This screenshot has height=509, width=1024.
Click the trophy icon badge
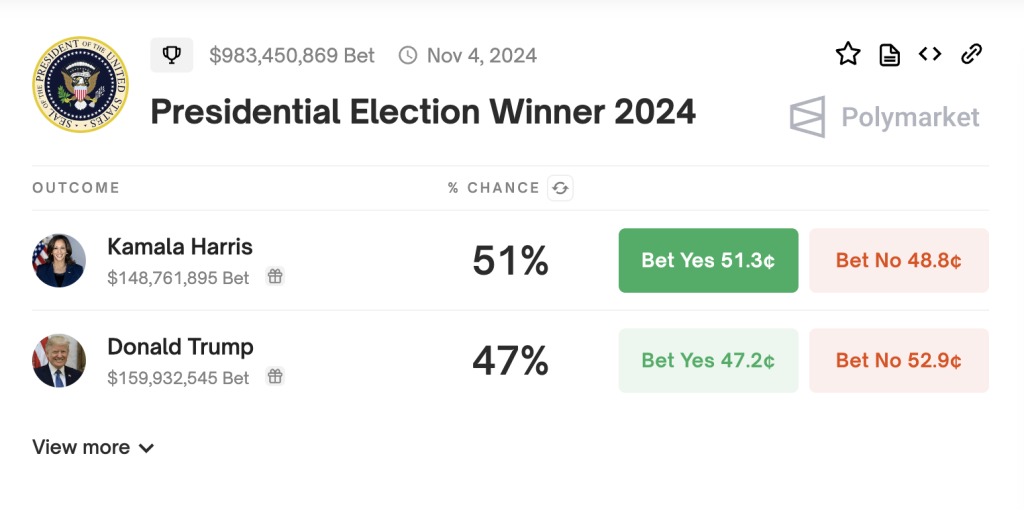coord(171,55)
